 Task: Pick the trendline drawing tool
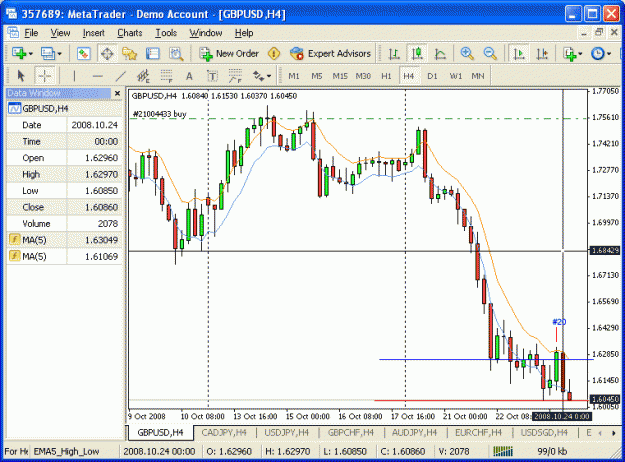click(x=120, y=76)
